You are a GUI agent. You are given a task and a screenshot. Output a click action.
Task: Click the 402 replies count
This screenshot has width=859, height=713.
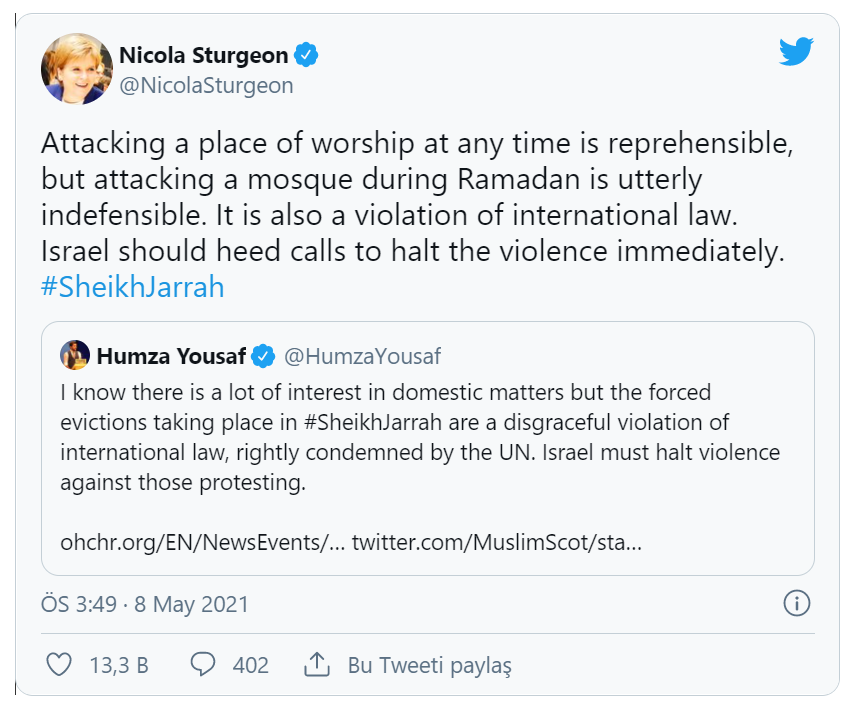[x=250, y=665]
